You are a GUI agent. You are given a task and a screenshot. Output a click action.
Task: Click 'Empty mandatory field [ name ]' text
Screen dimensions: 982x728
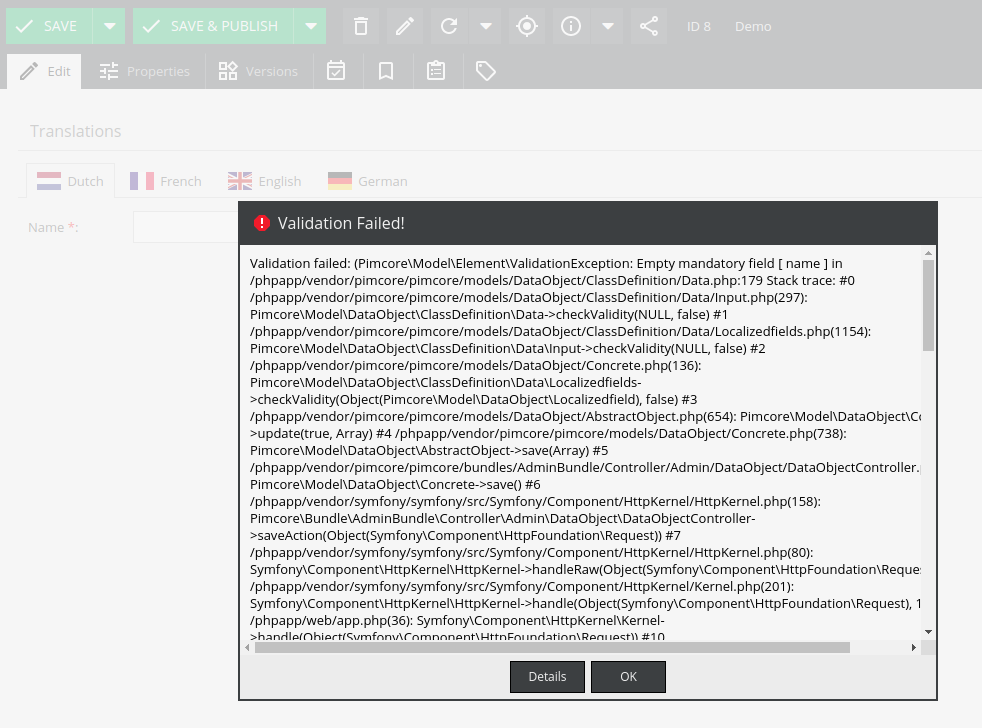click(732, 263)
